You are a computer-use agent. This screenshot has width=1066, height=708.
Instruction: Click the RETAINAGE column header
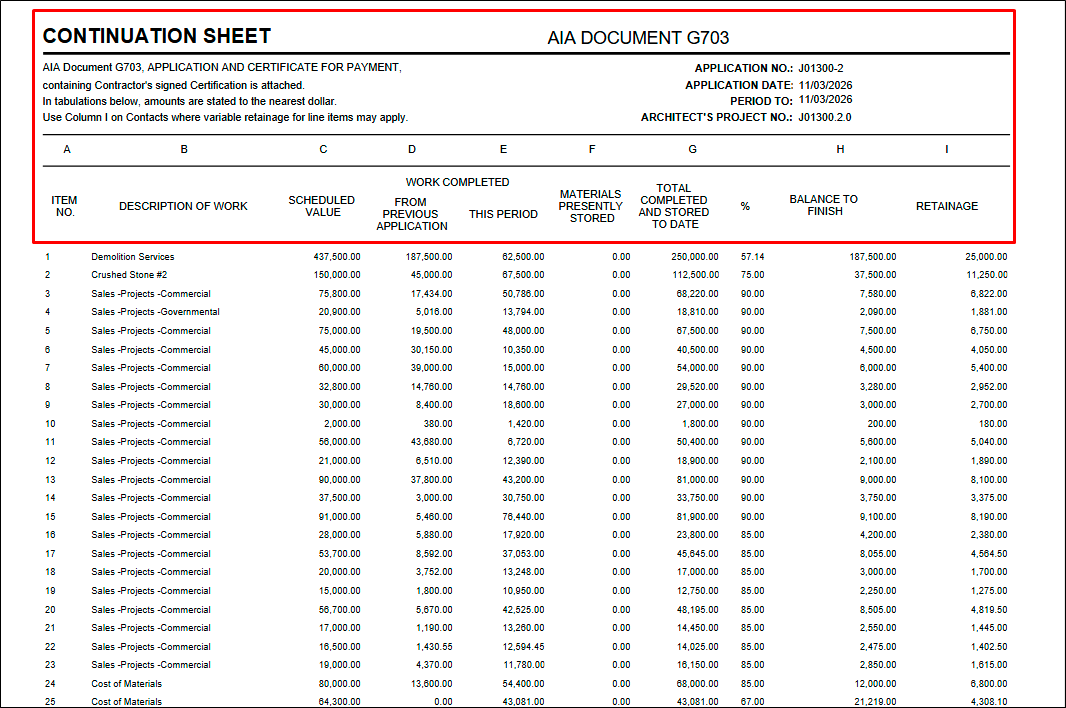click(946, 206)
